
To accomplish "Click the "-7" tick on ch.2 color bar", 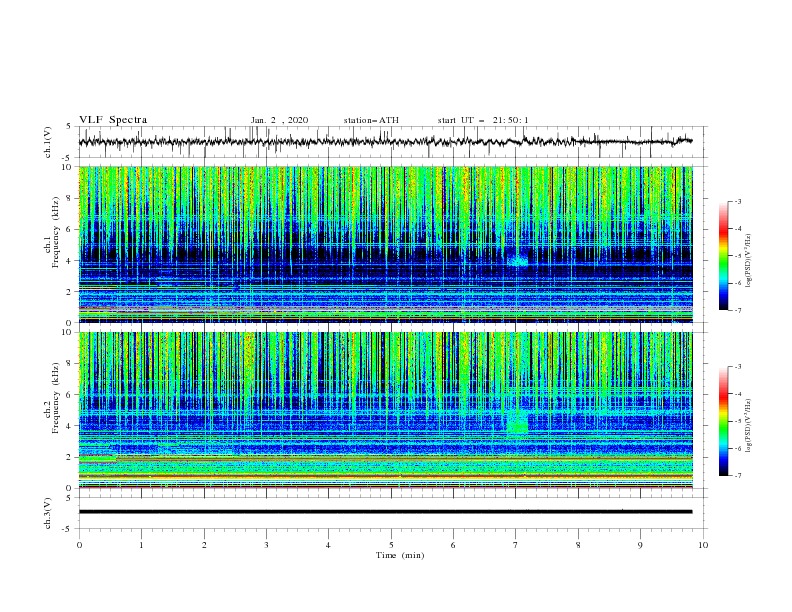I will point(737,476).
